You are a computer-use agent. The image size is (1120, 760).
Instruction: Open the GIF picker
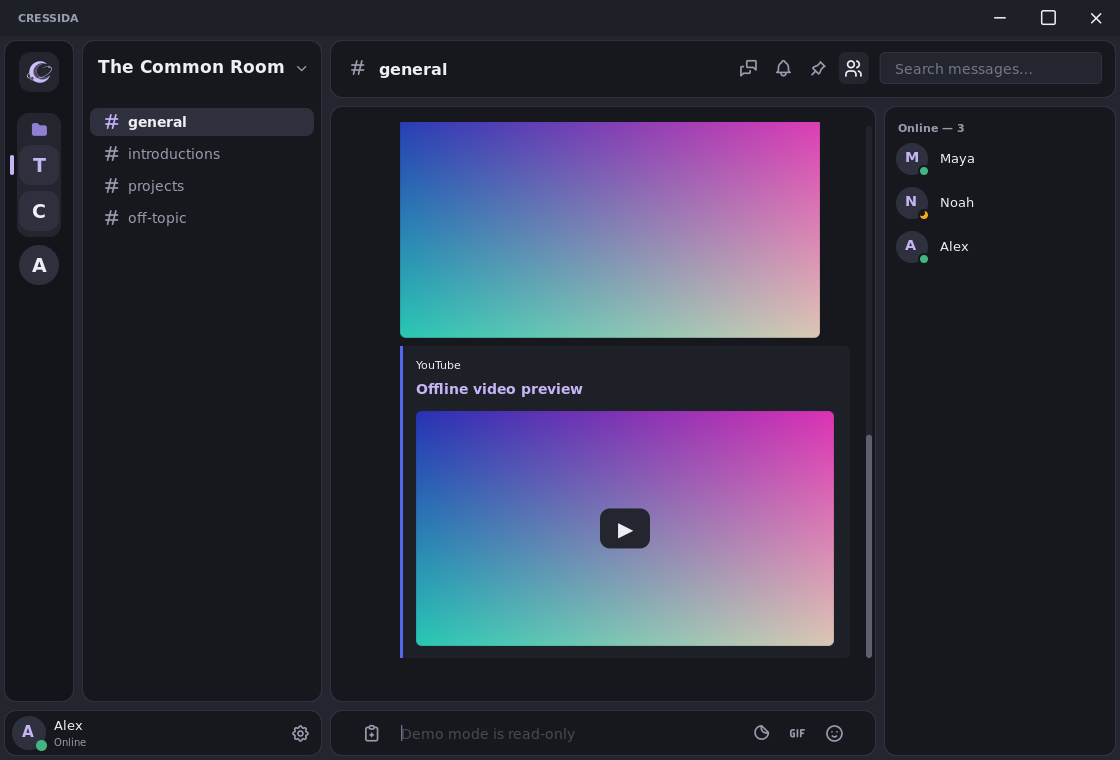(x=797, y=734)
